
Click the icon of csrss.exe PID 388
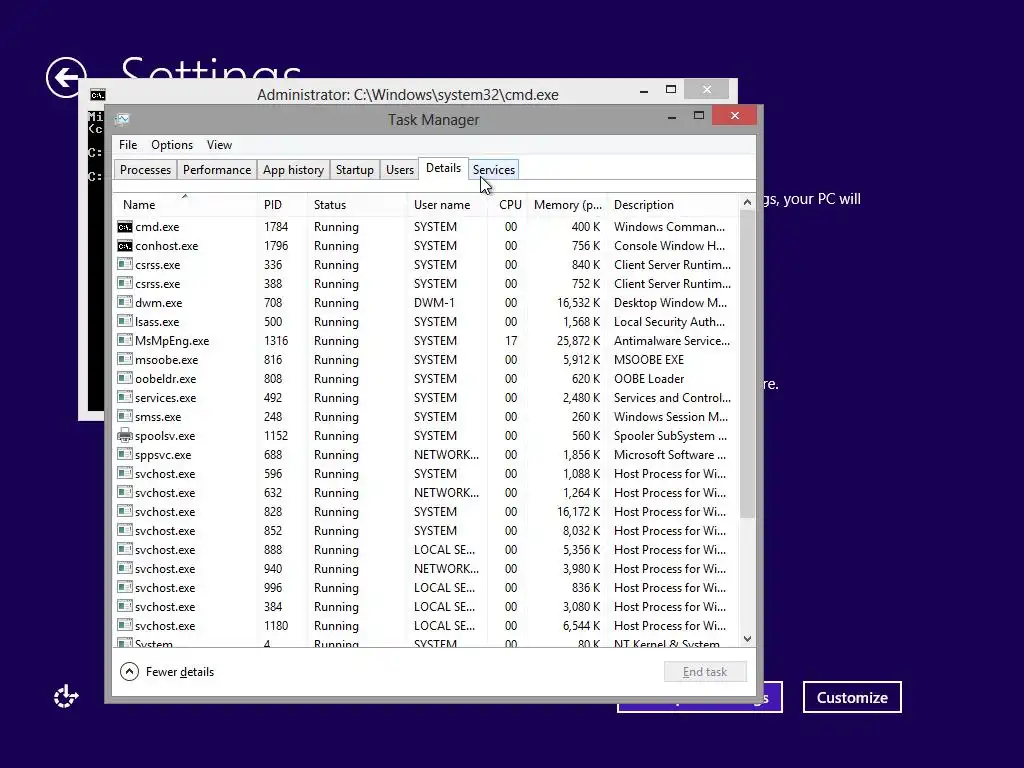pos(125,283)
